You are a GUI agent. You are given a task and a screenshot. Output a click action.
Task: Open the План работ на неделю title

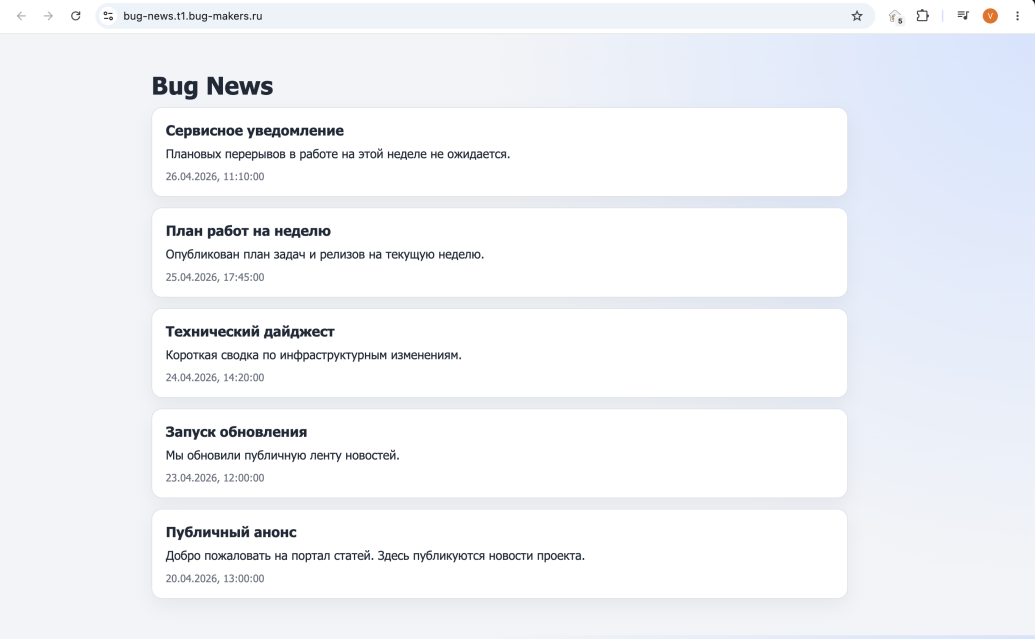click(x=248, y=231)
